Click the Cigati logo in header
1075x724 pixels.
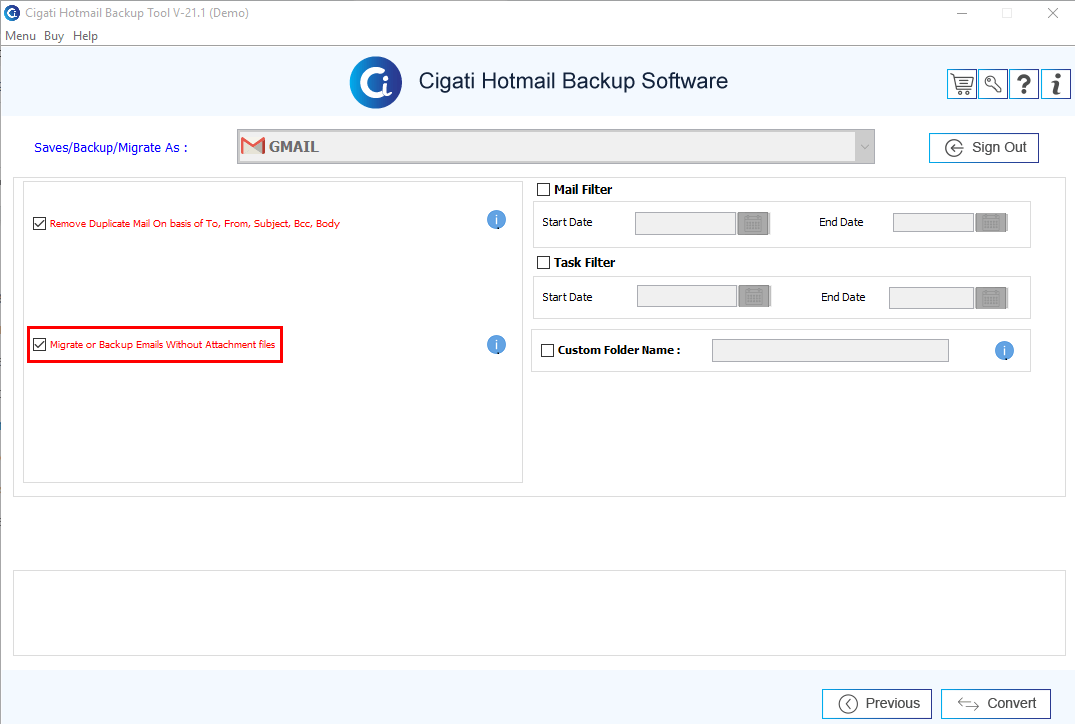point(376,82)
